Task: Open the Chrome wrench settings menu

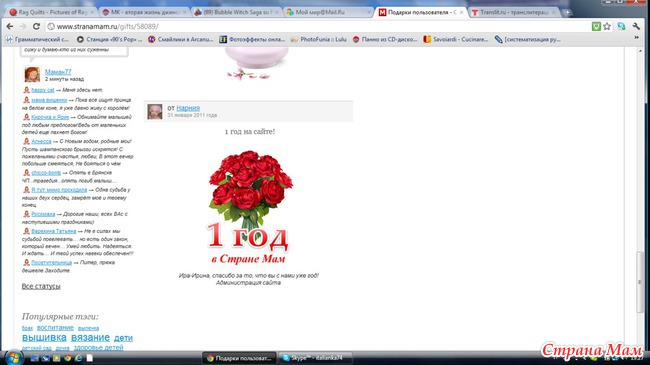Action: tap(636, 27)
